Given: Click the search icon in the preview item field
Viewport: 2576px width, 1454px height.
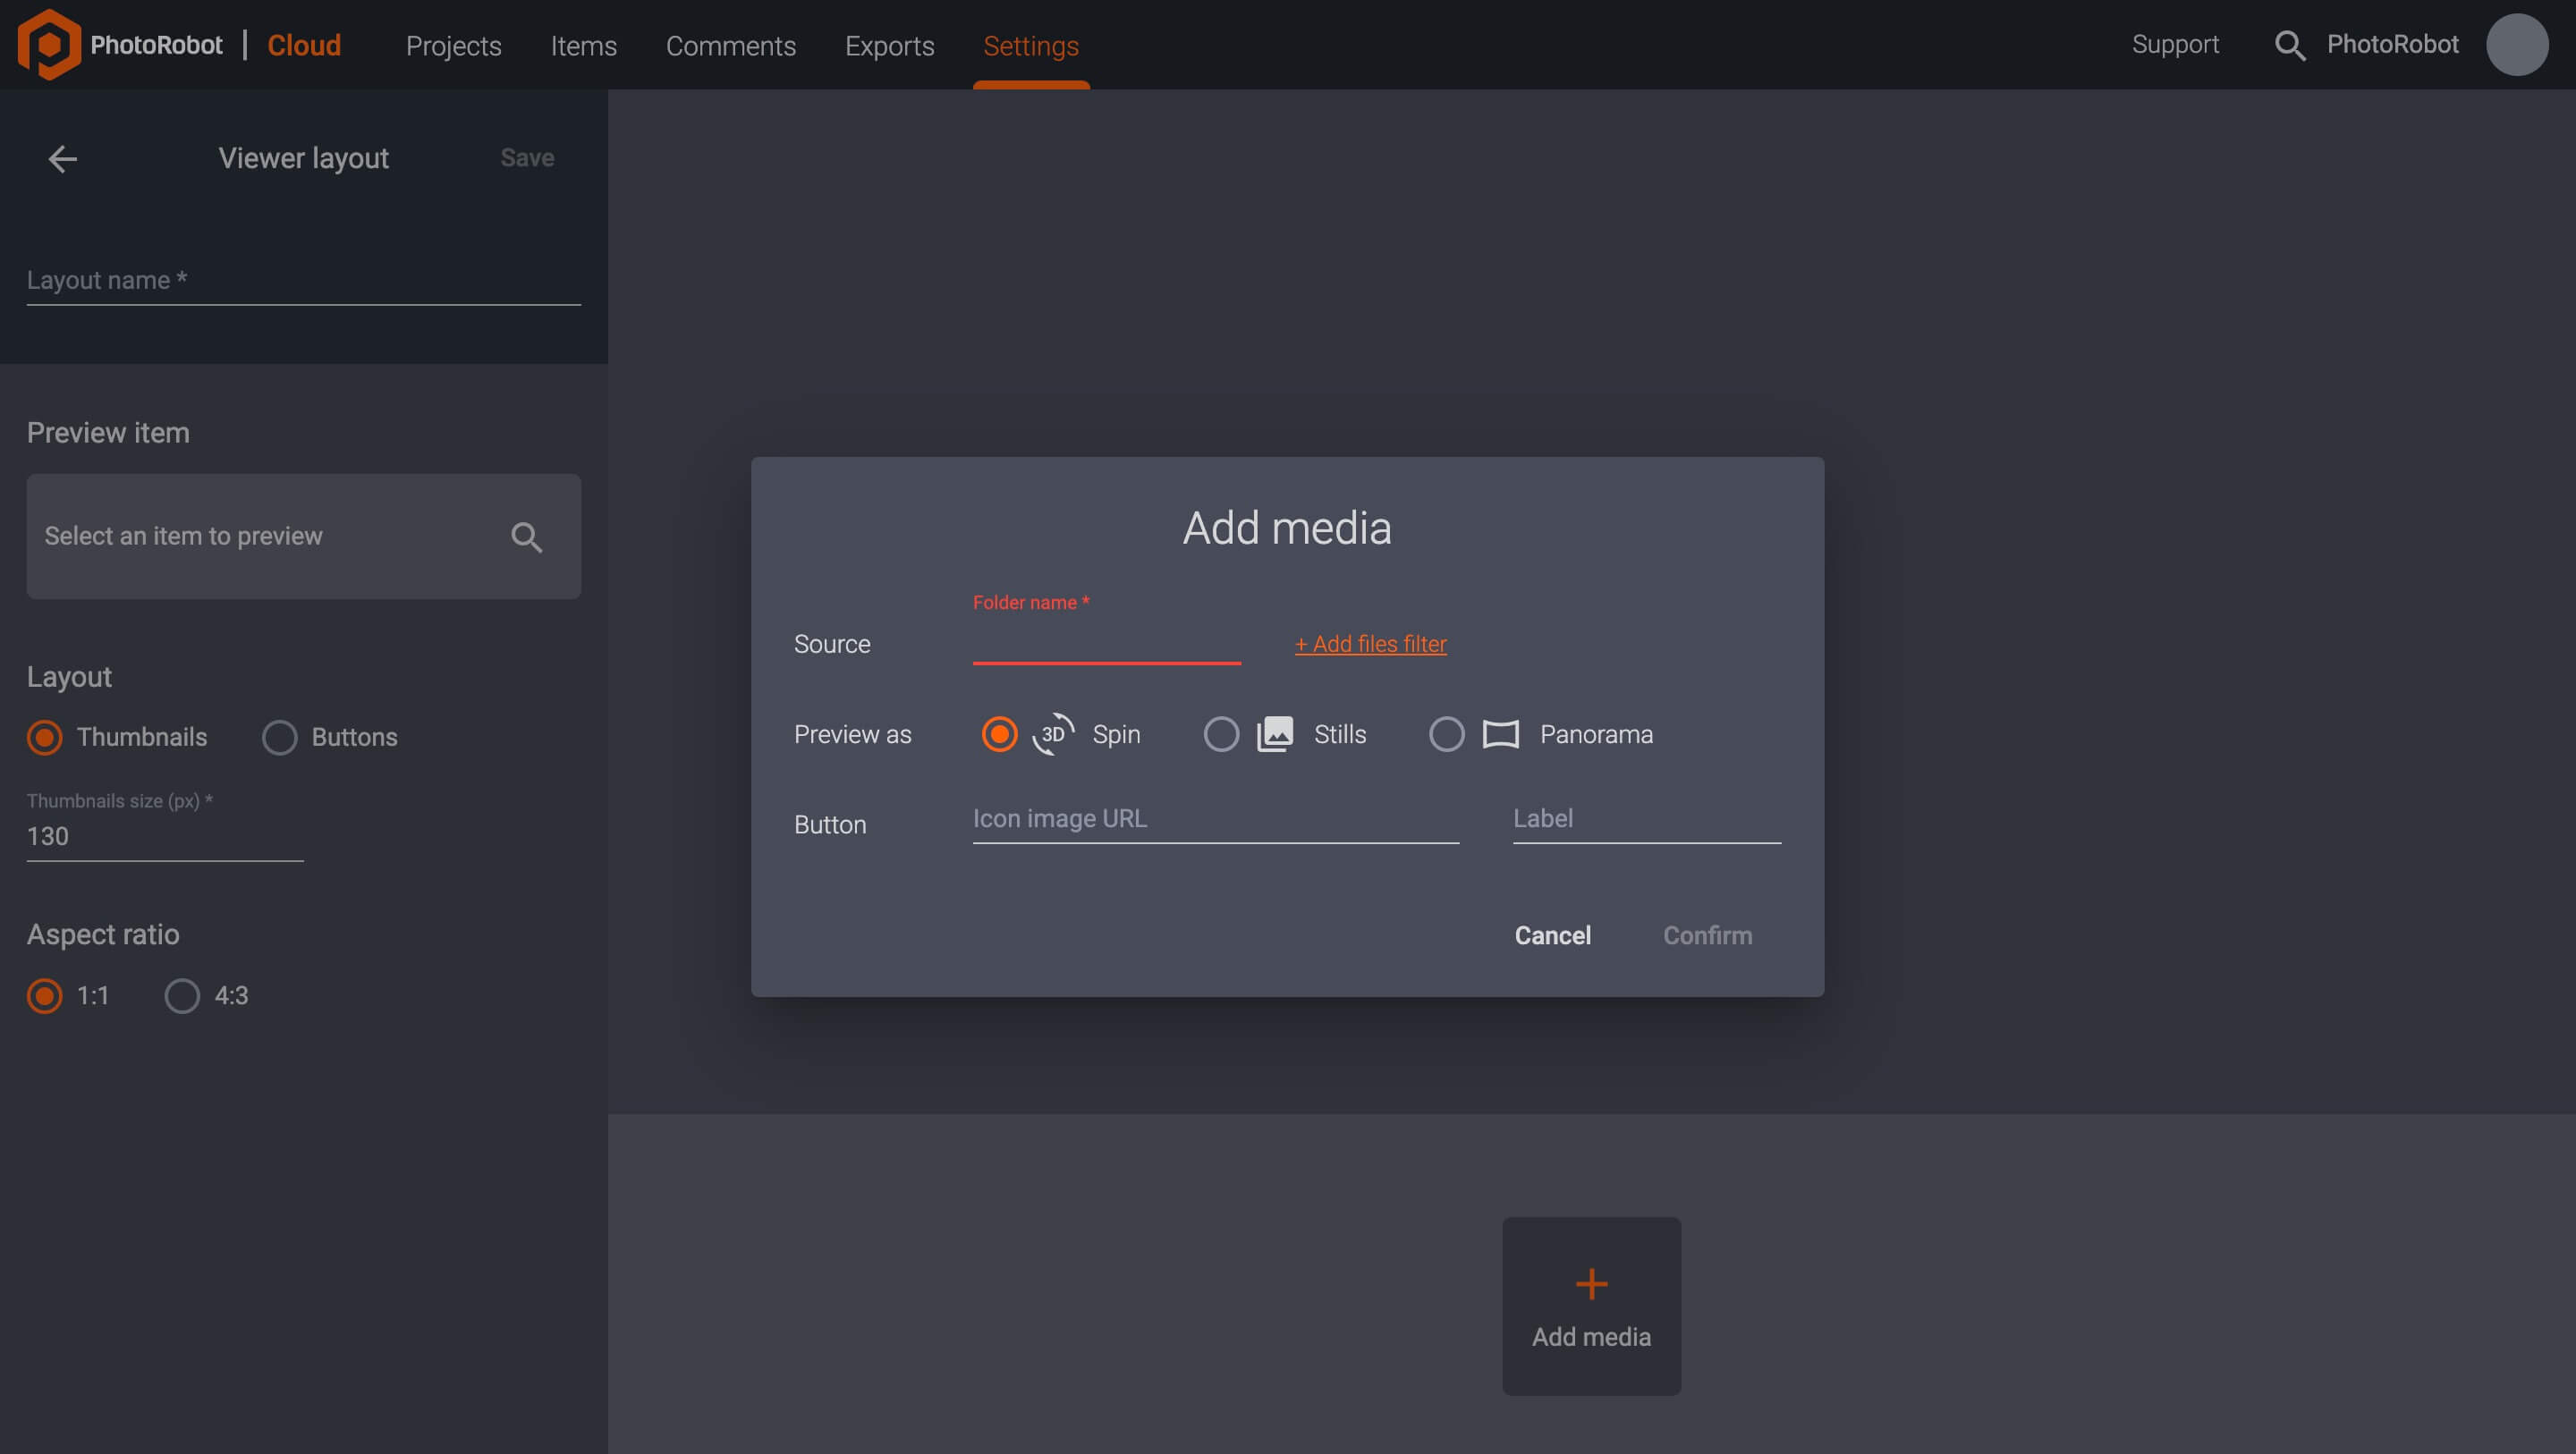Looking at the screenshot, I should point(527,537).
